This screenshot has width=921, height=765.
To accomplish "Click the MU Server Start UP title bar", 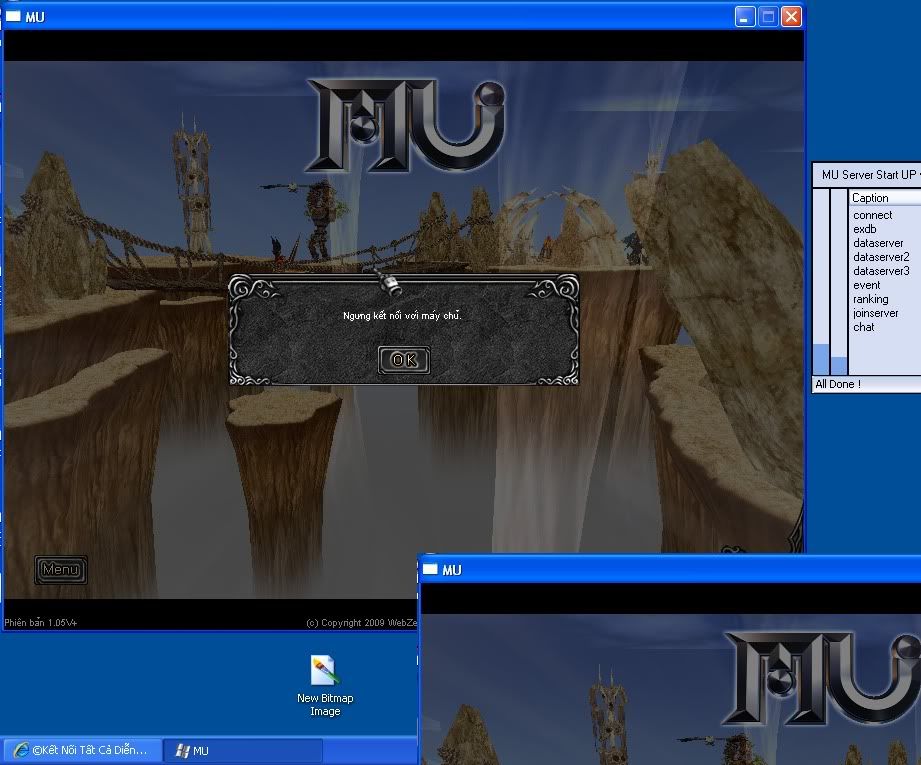I will 867,175.
